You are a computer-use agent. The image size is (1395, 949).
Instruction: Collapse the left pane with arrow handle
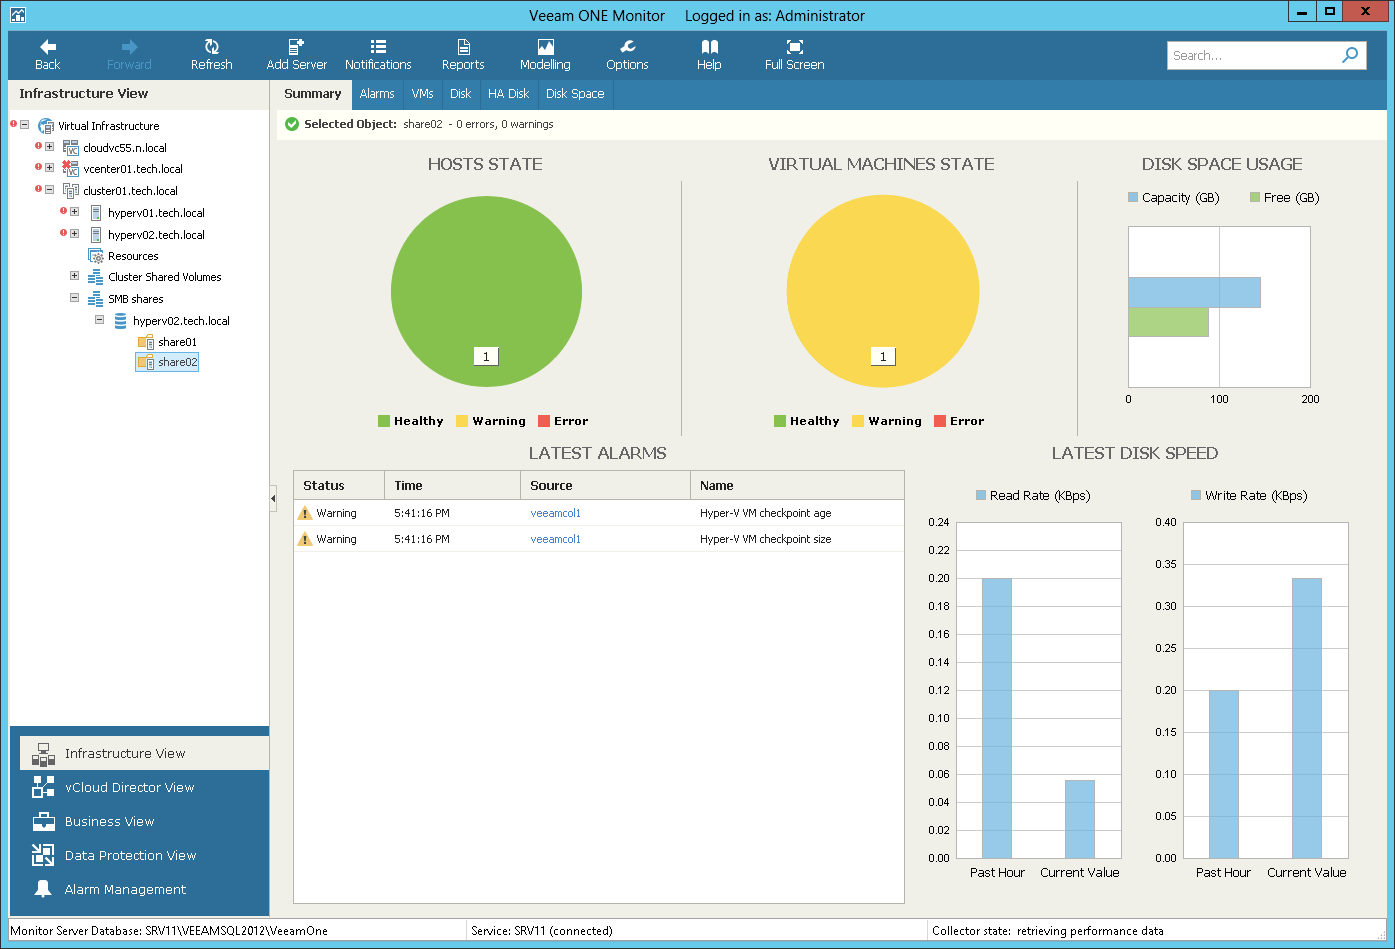tap(273, 498)
